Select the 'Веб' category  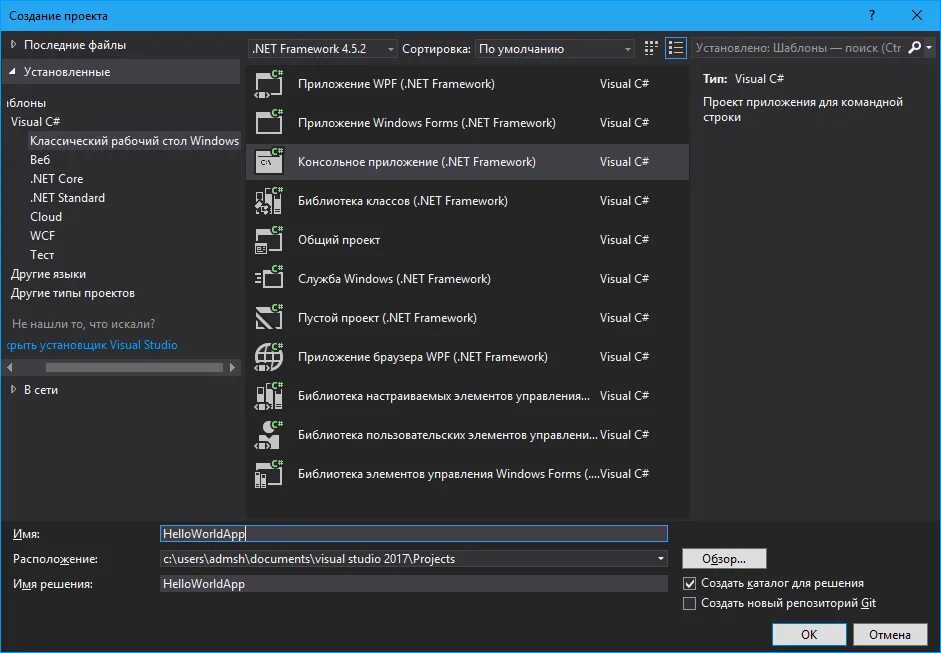pos(40,160)
